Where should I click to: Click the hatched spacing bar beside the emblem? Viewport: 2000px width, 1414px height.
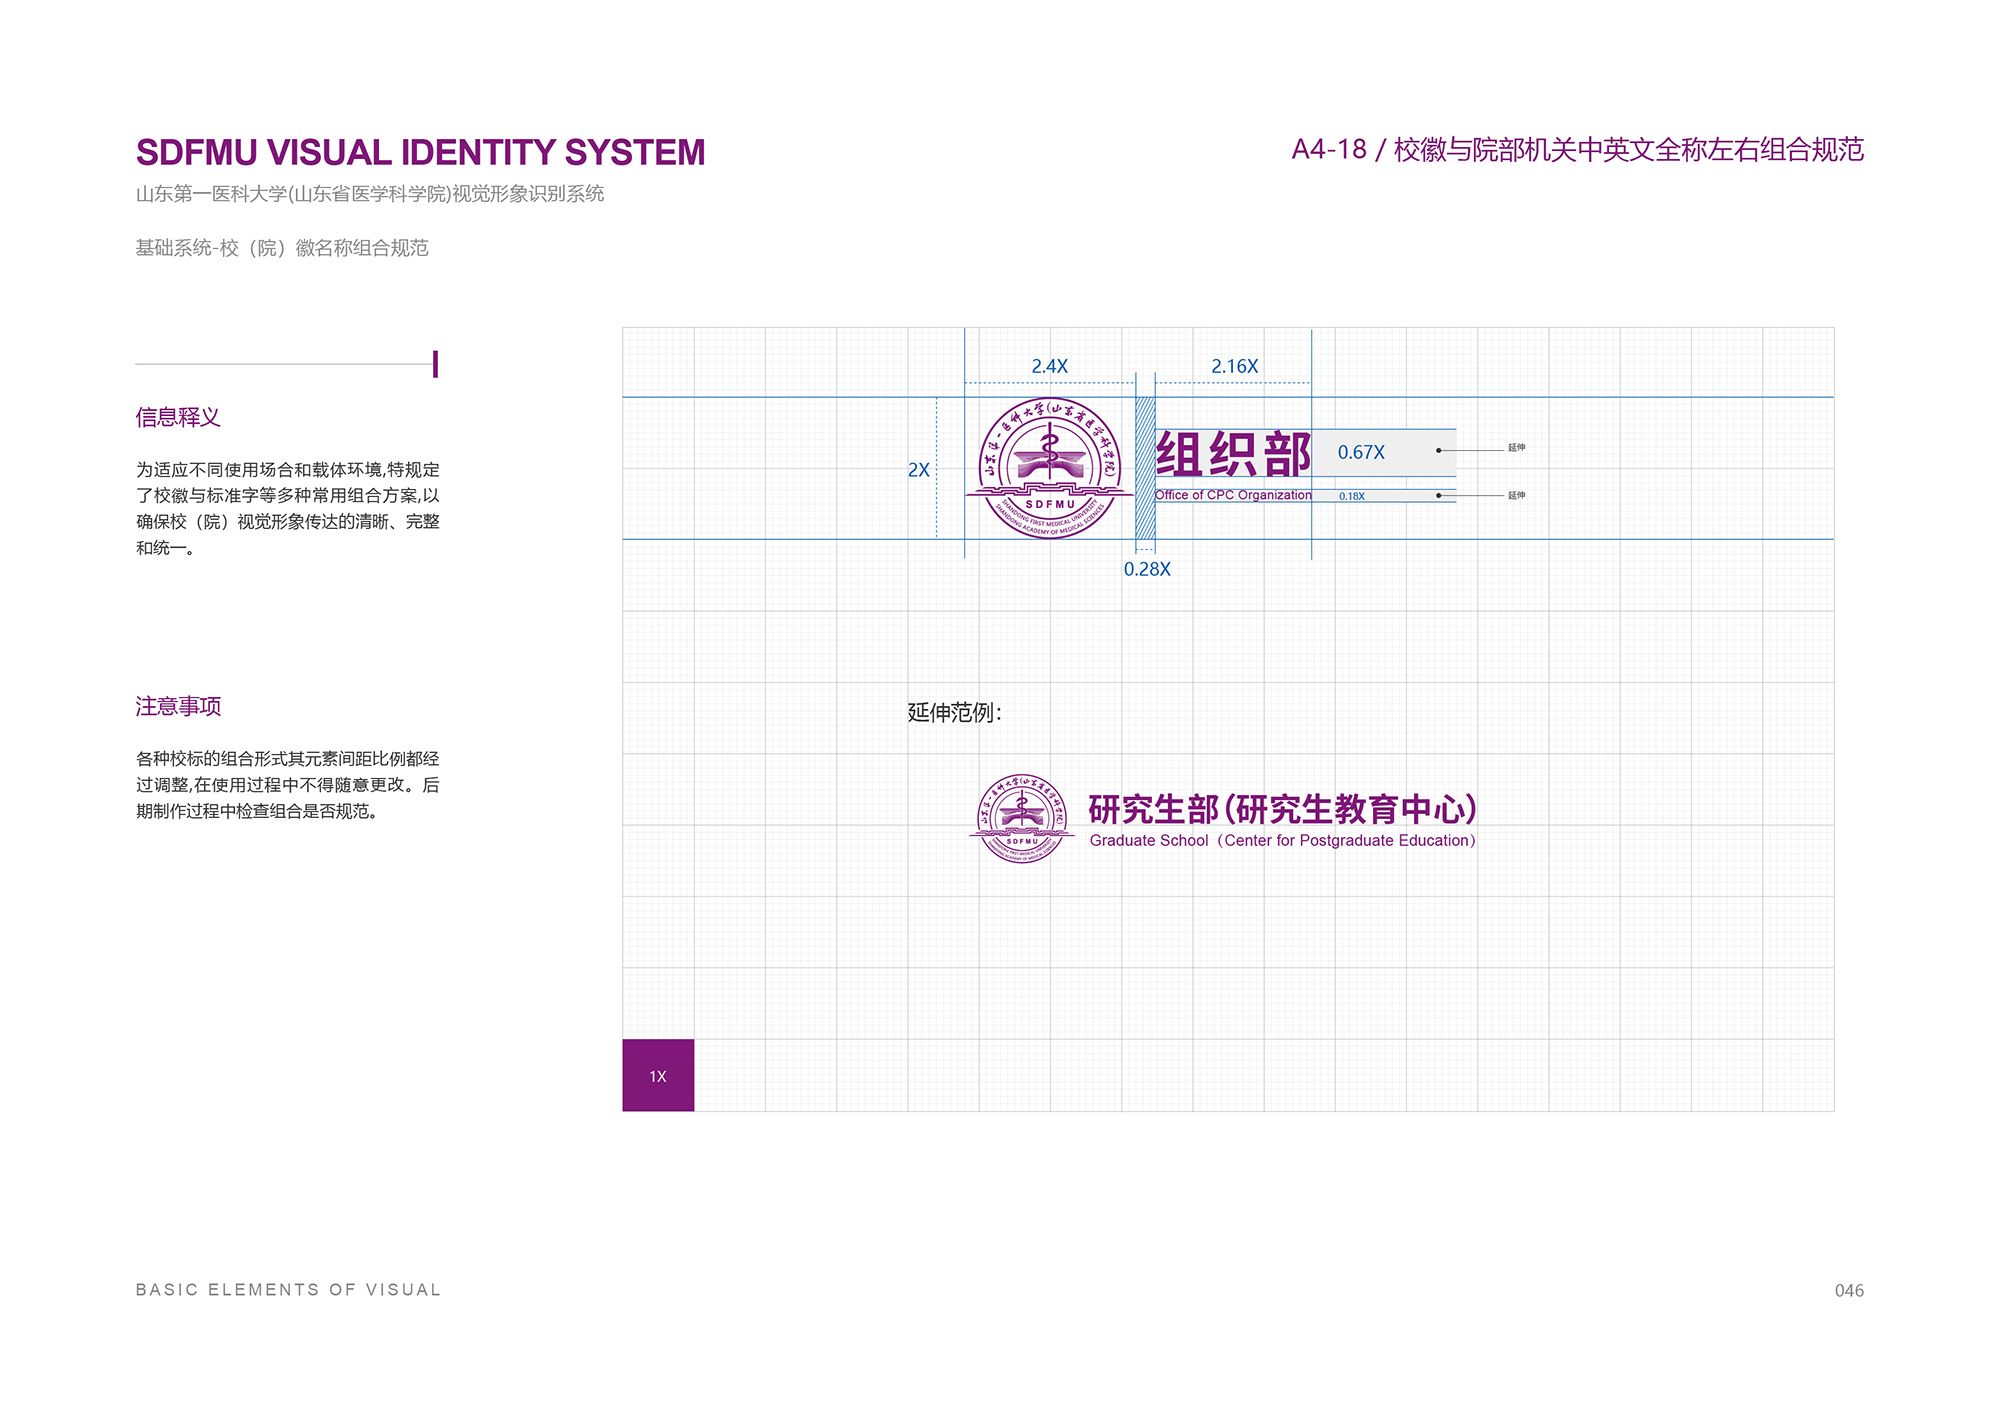tap(1145, 468)
